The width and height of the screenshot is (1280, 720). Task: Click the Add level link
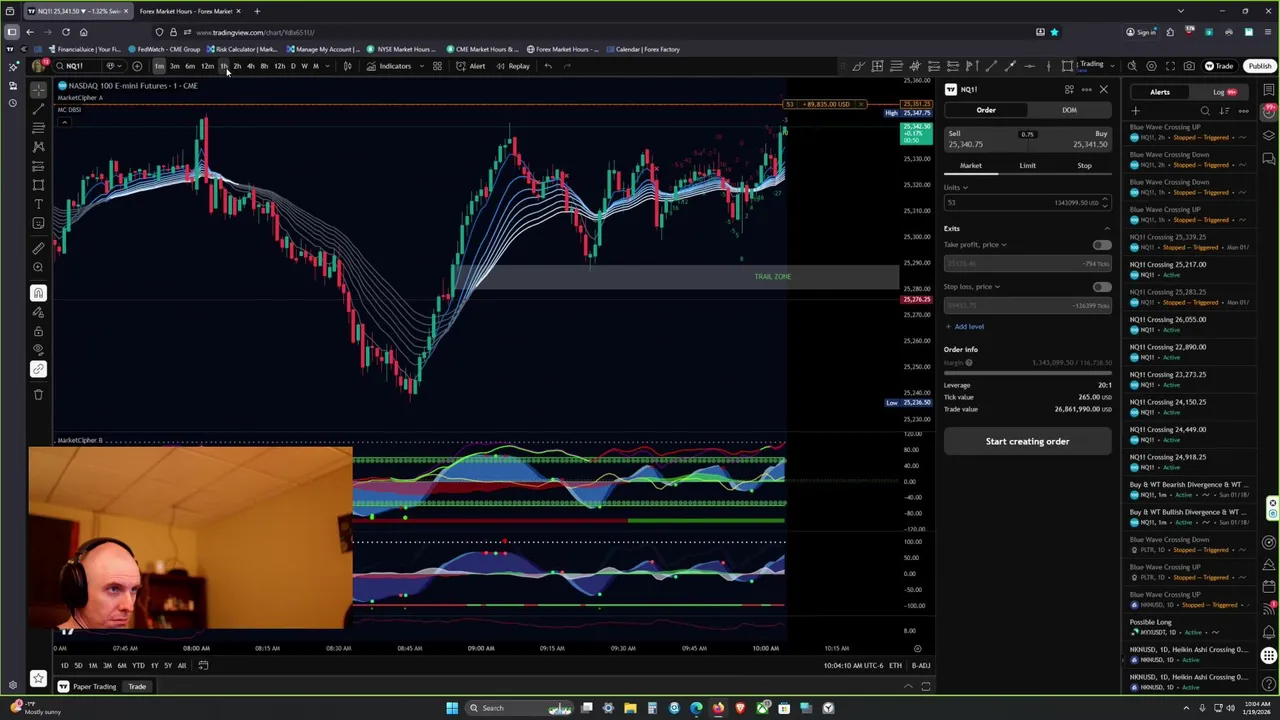point(965,327)
